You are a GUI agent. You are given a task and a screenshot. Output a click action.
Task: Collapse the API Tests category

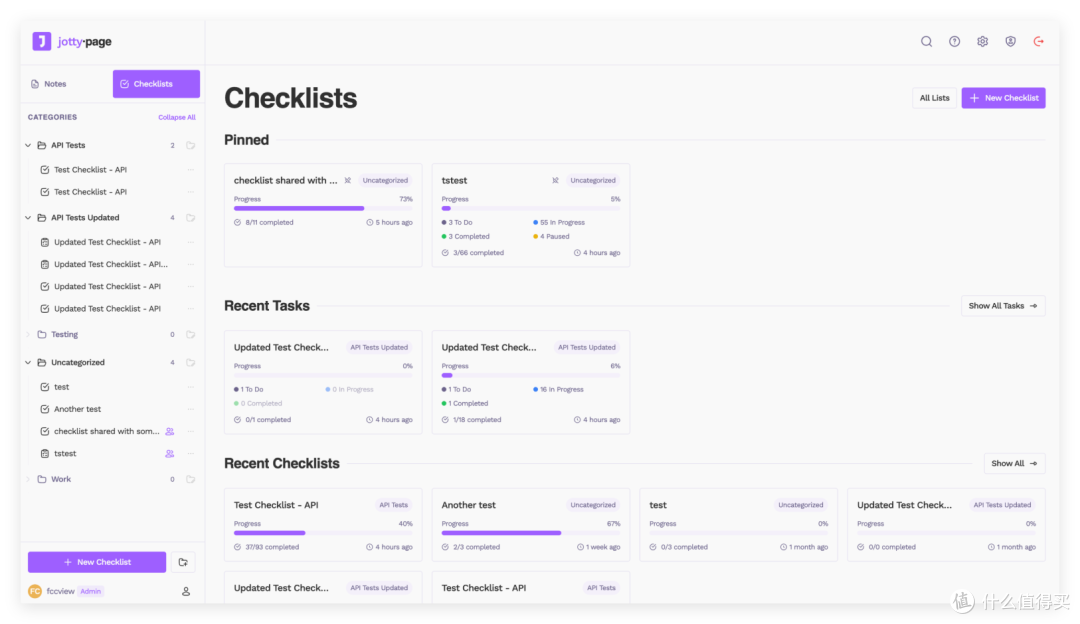(x=28, y=145)
